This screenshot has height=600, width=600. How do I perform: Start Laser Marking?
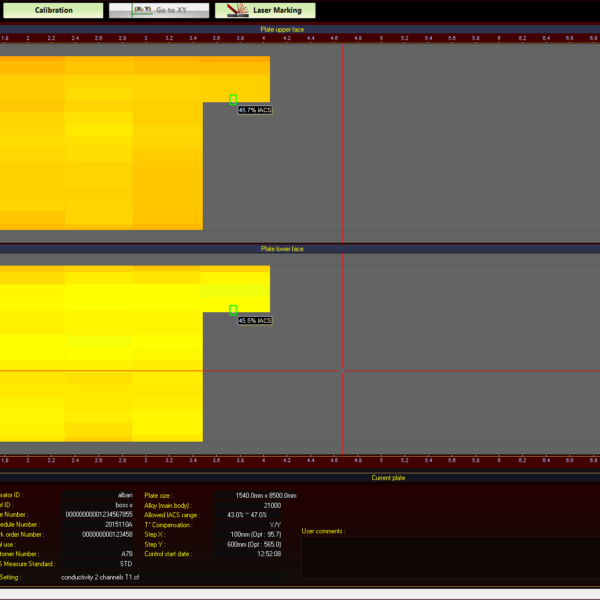coord(265,10)
